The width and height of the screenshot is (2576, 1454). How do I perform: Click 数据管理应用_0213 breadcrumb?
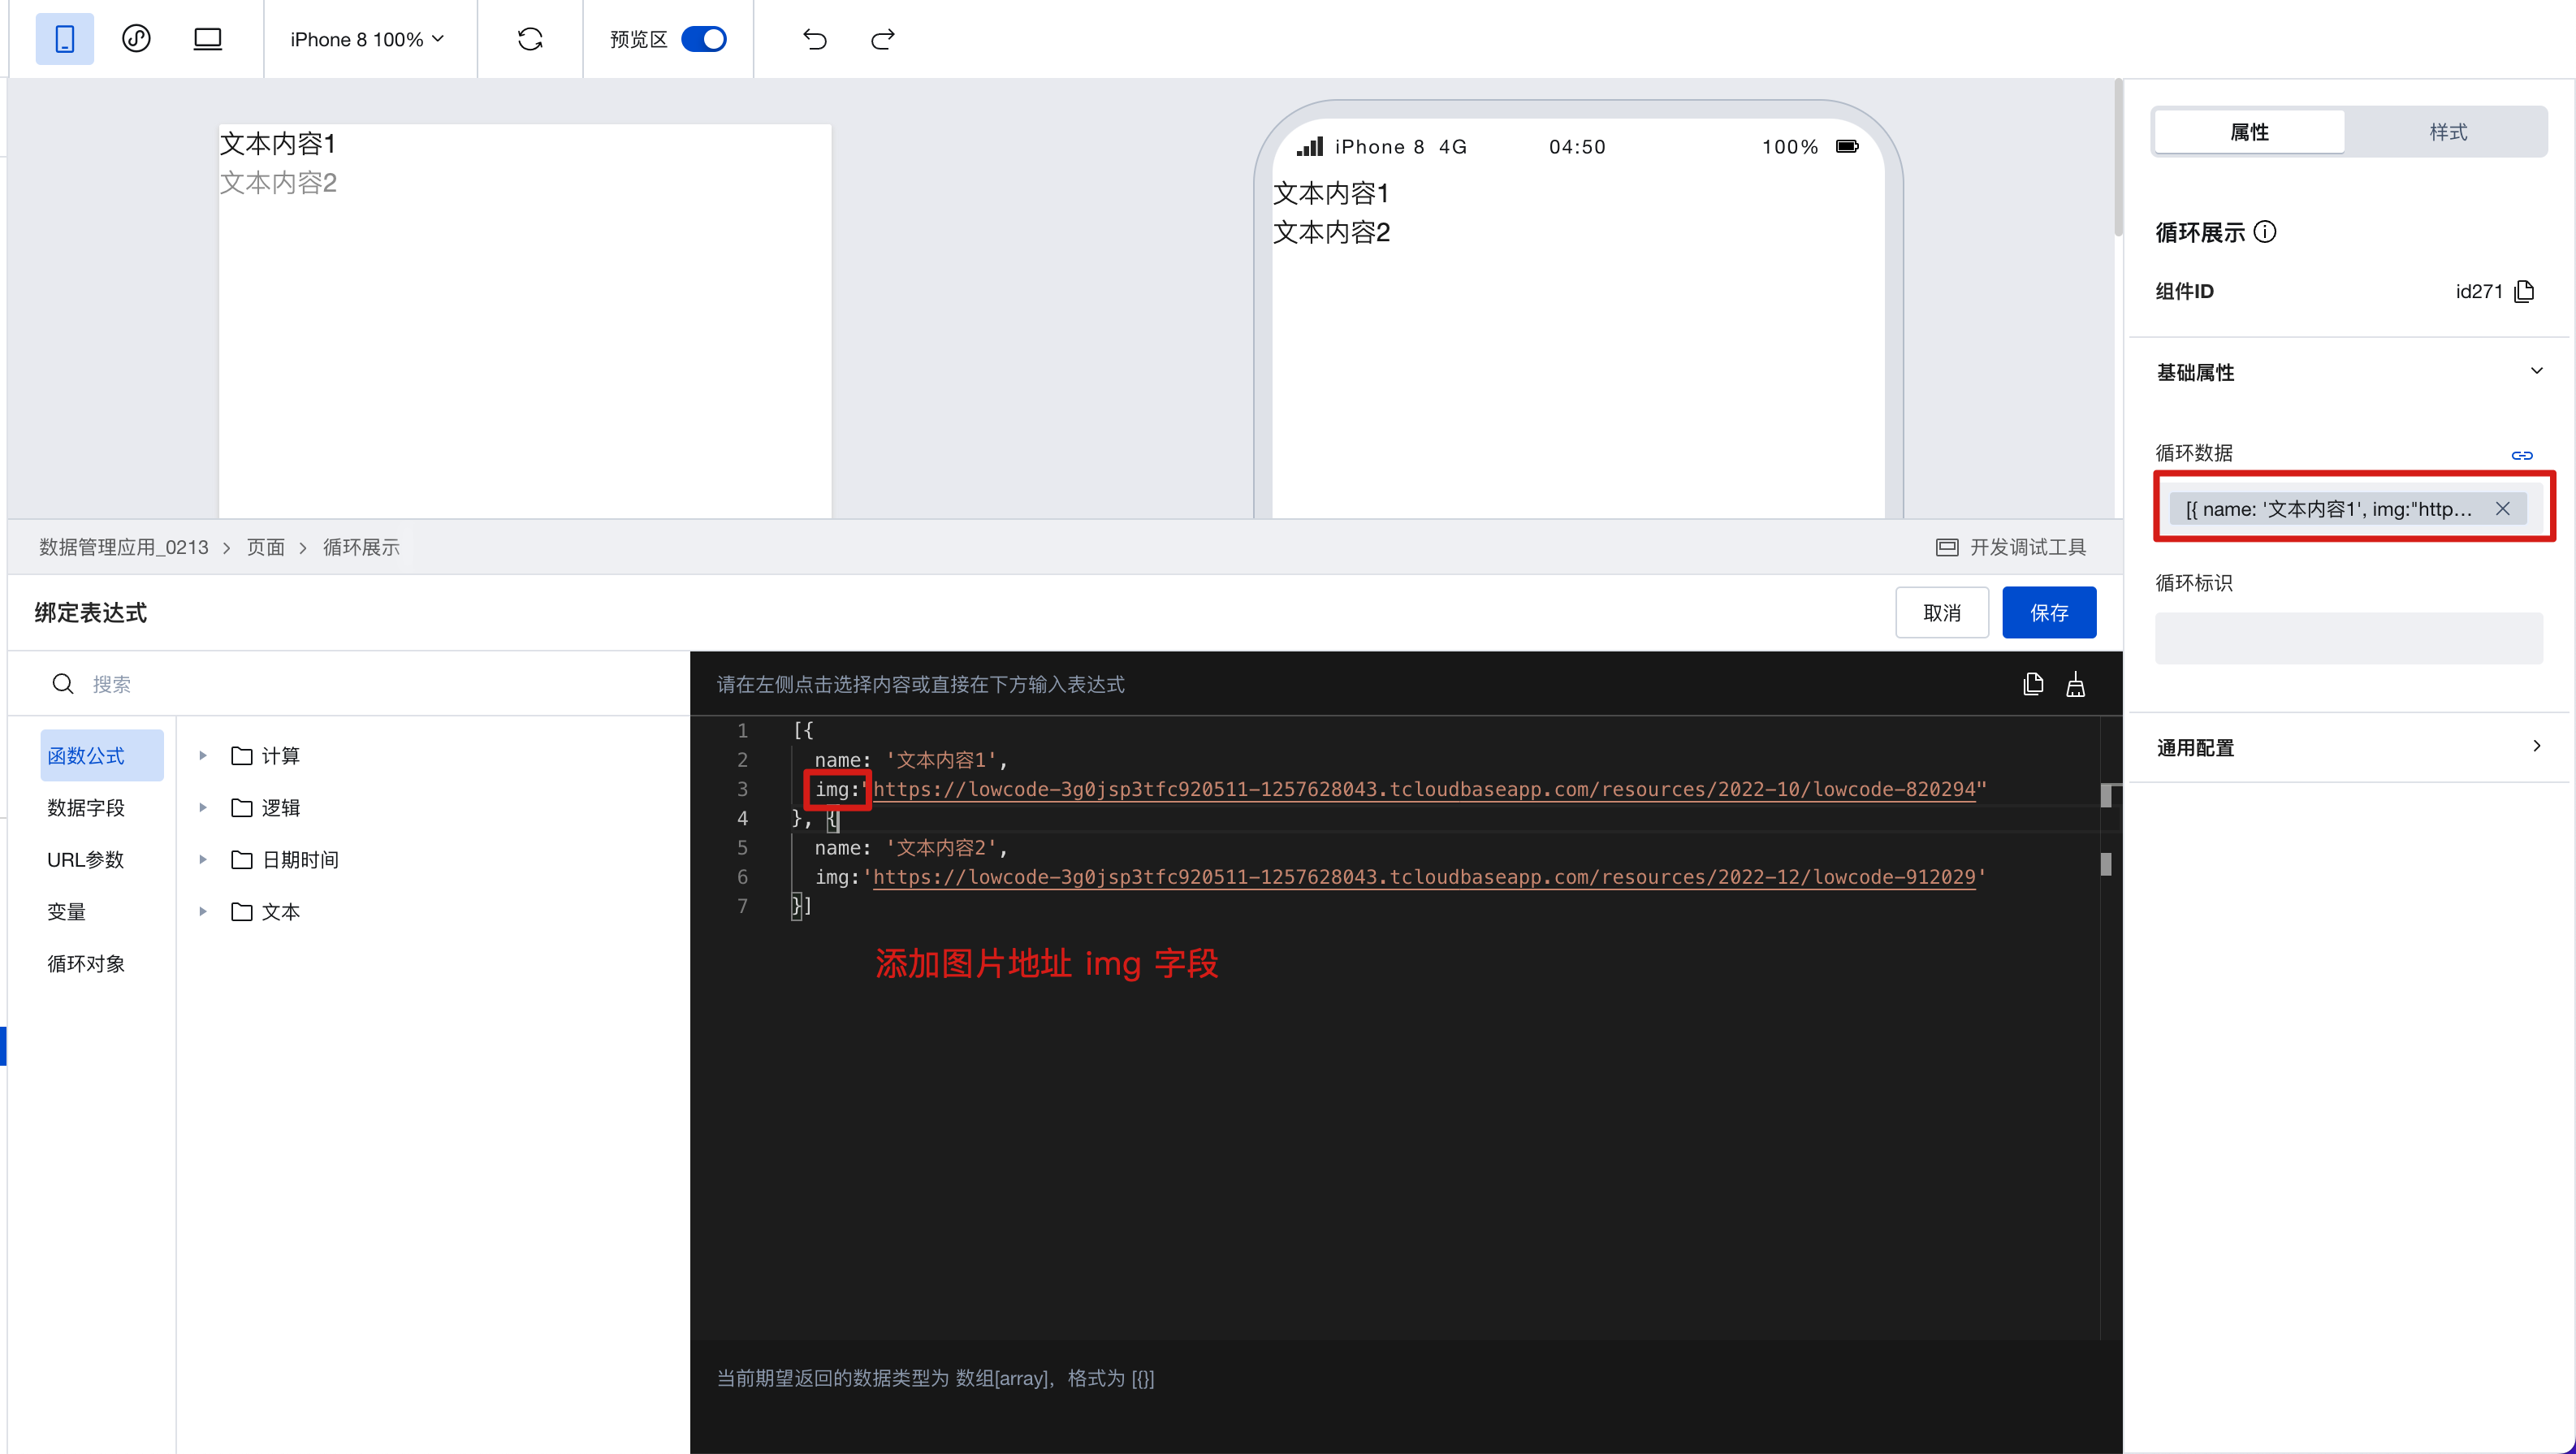124,547
